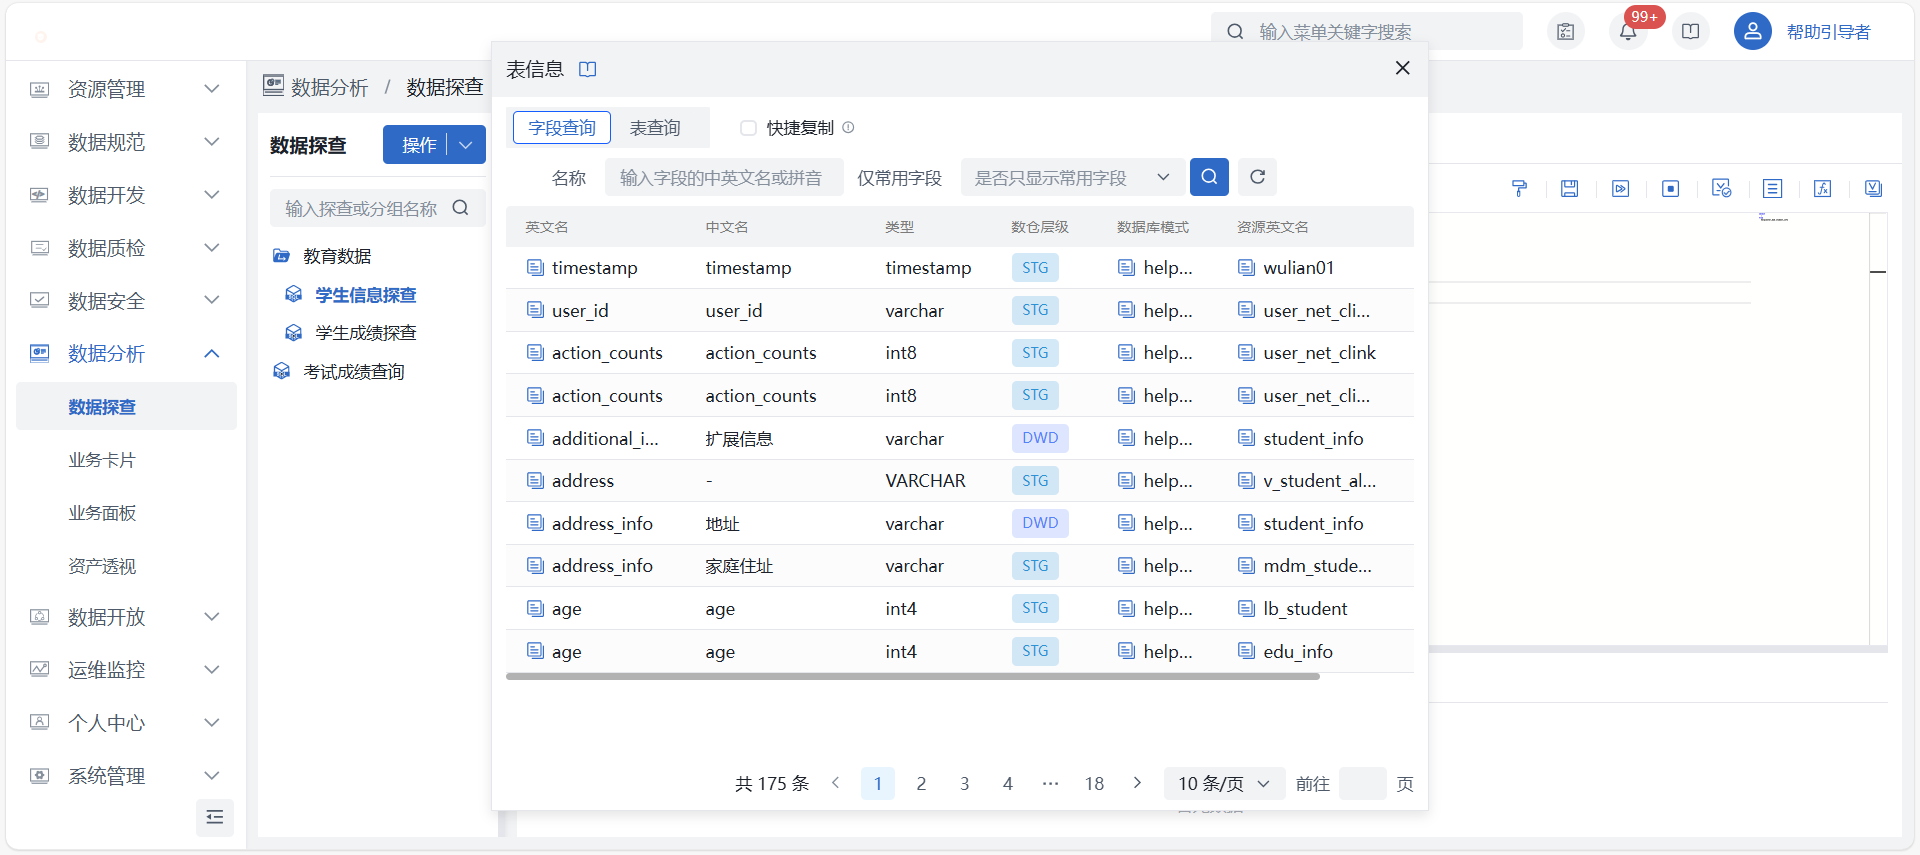
Task: Click the rightmost download-copy toolbar icon
Action: pos(1873,189)
